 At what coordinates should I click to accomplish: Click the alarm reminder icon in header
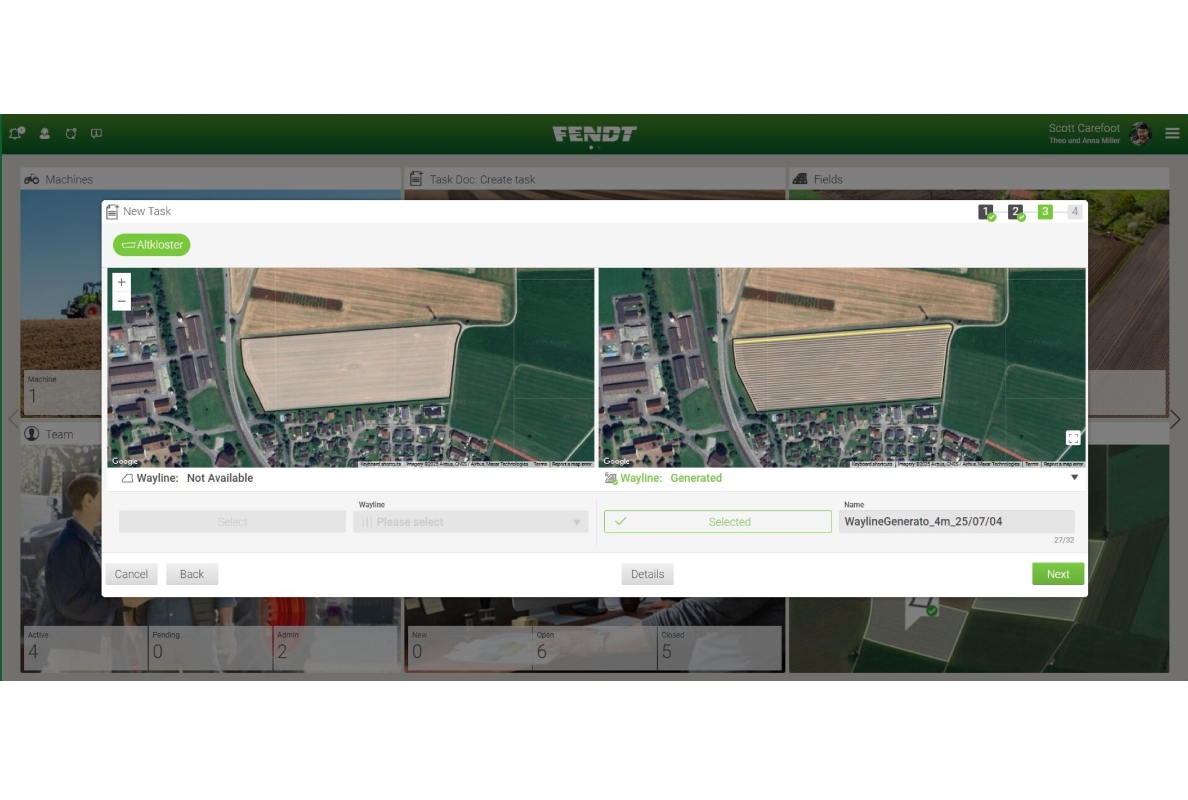(x=70, y=133)
